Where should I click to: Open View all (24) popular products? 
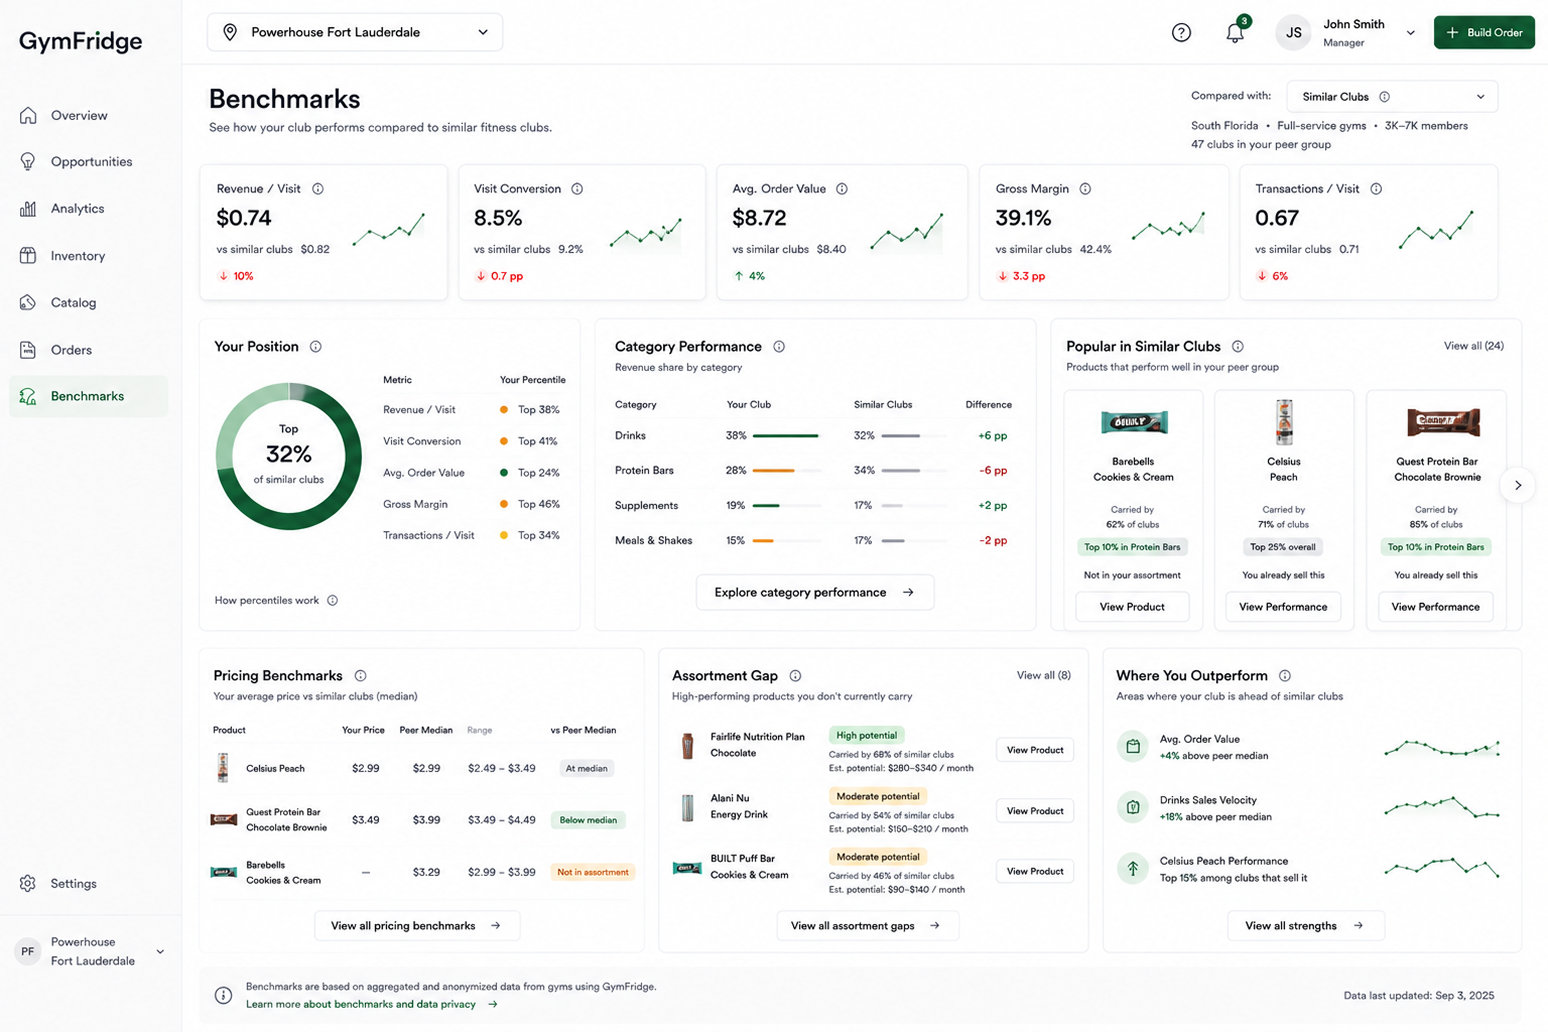point(1473,346)
